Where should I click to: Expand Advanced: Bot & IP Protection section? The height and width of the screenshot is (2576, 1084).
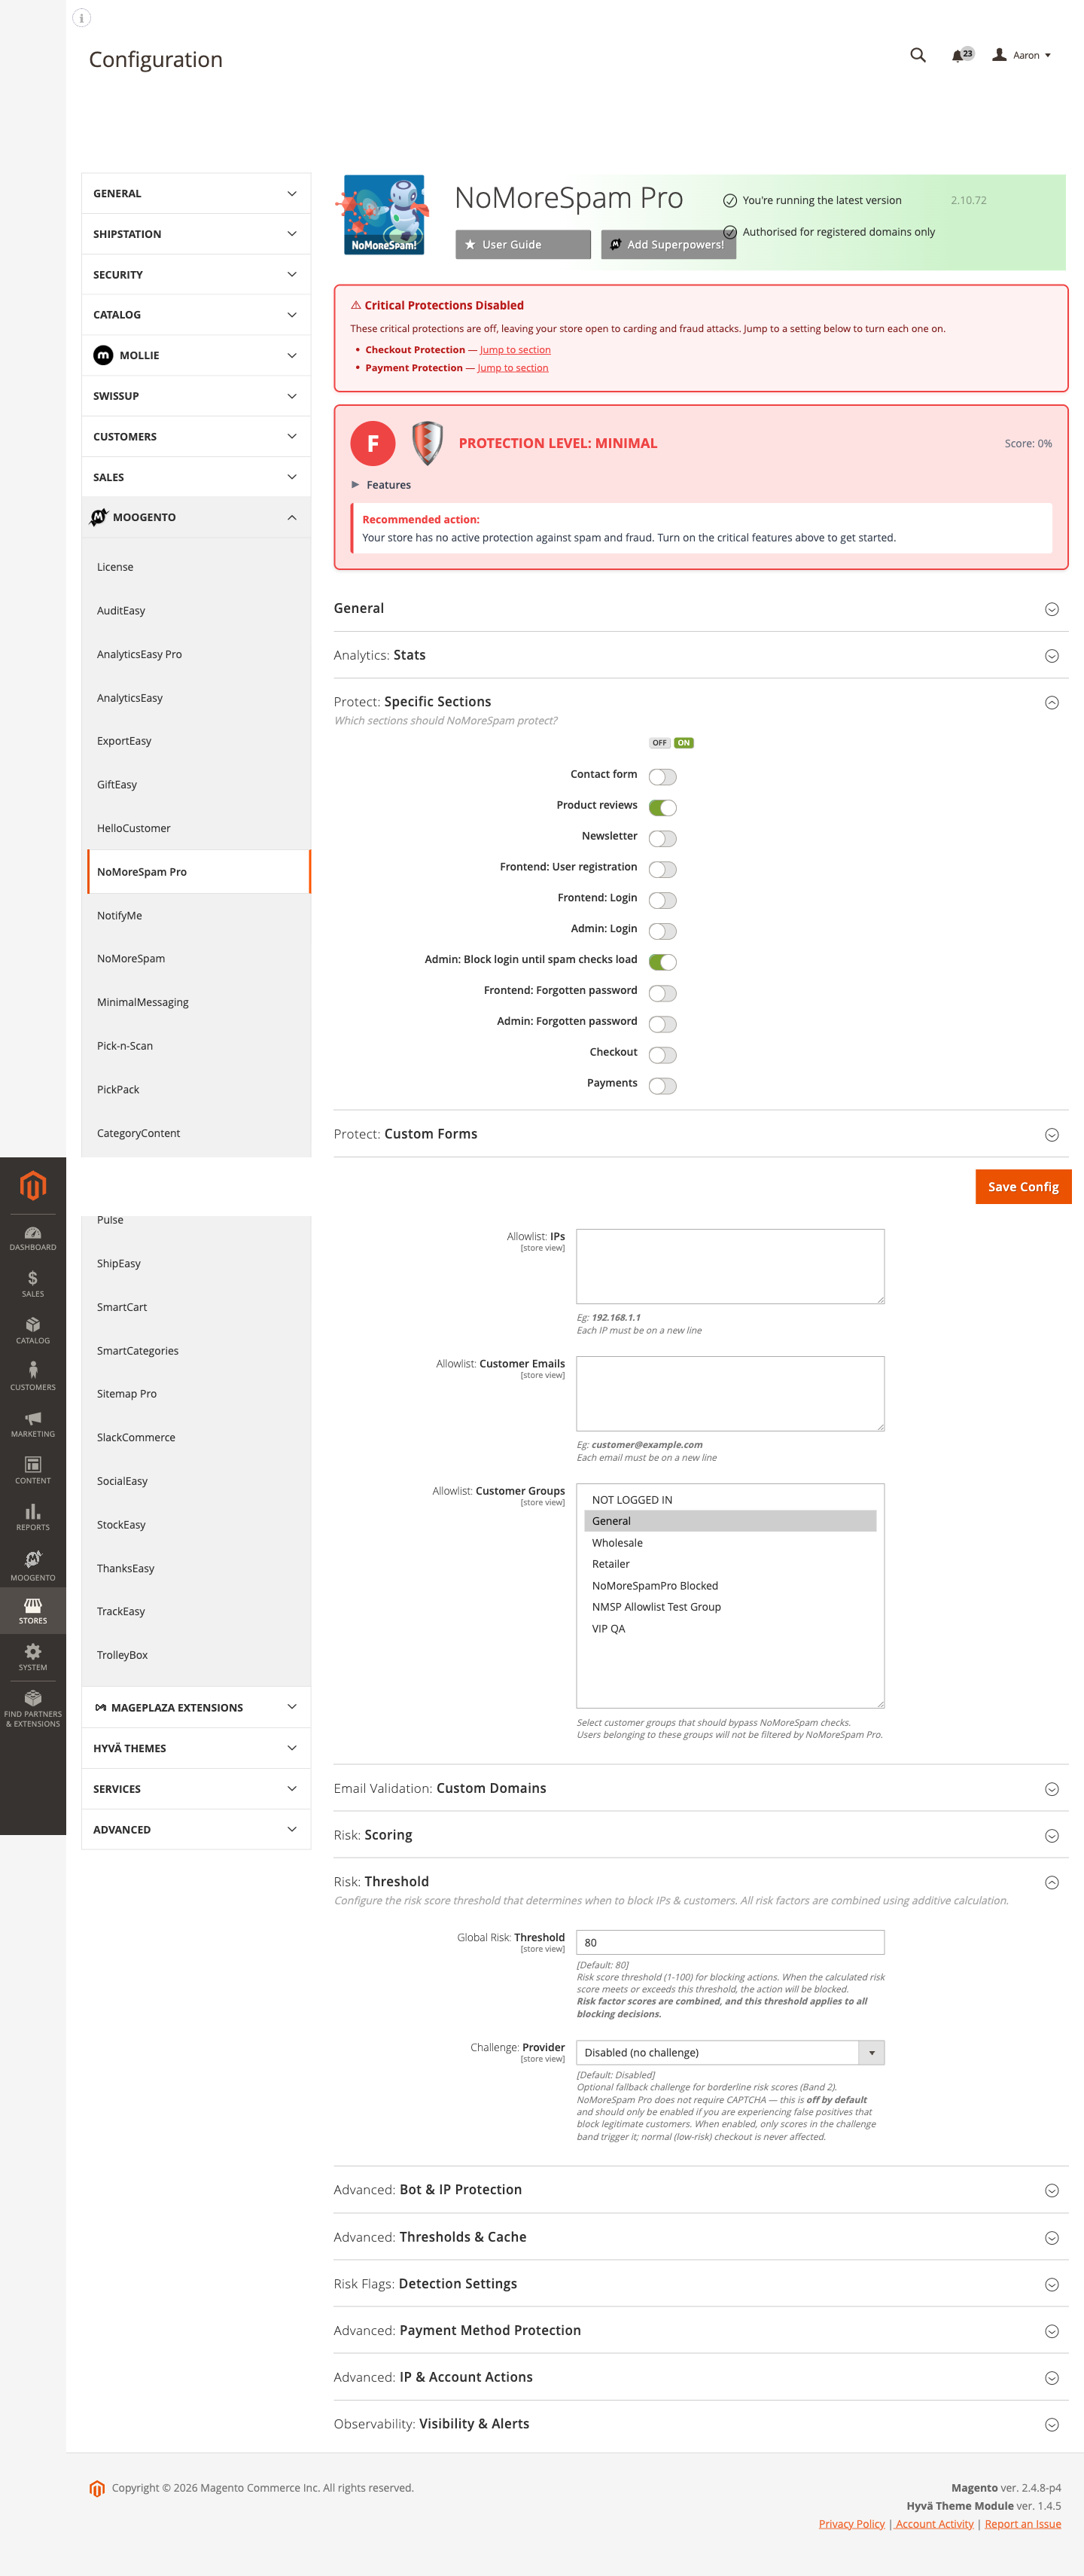(x=700, y=2189)
